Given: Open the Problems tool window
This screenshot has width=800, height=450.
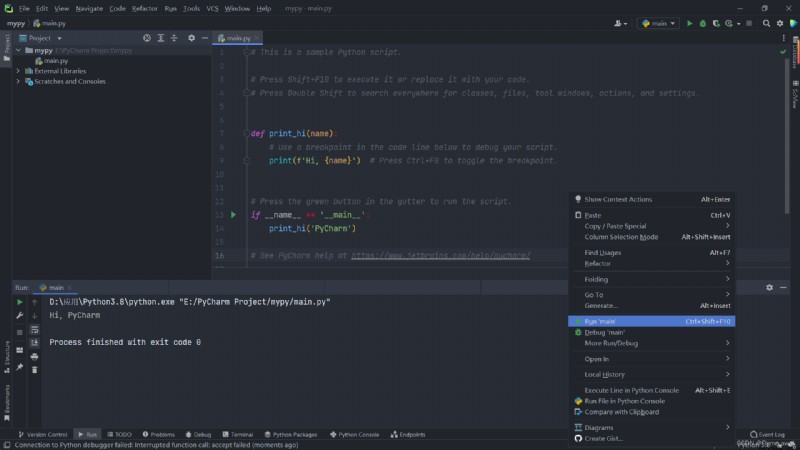Looking at the screenshot, I should click(159, 435).
